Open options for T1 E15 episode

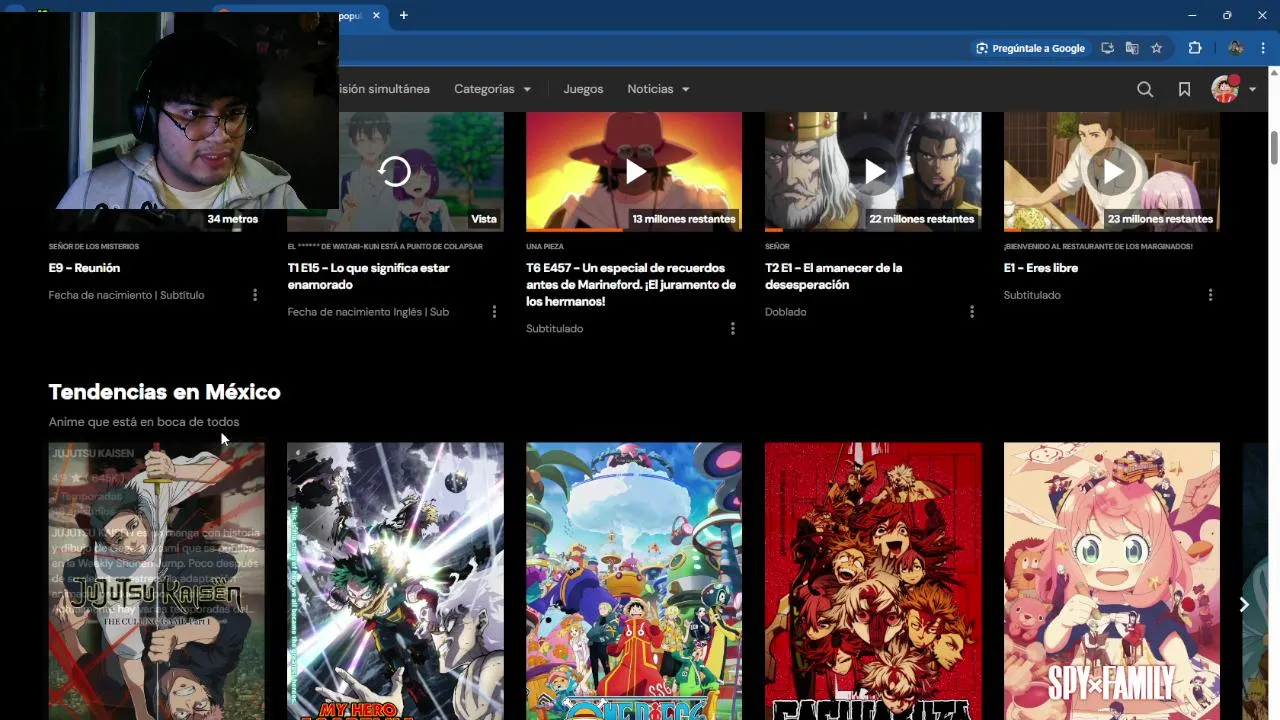(494, 312)
